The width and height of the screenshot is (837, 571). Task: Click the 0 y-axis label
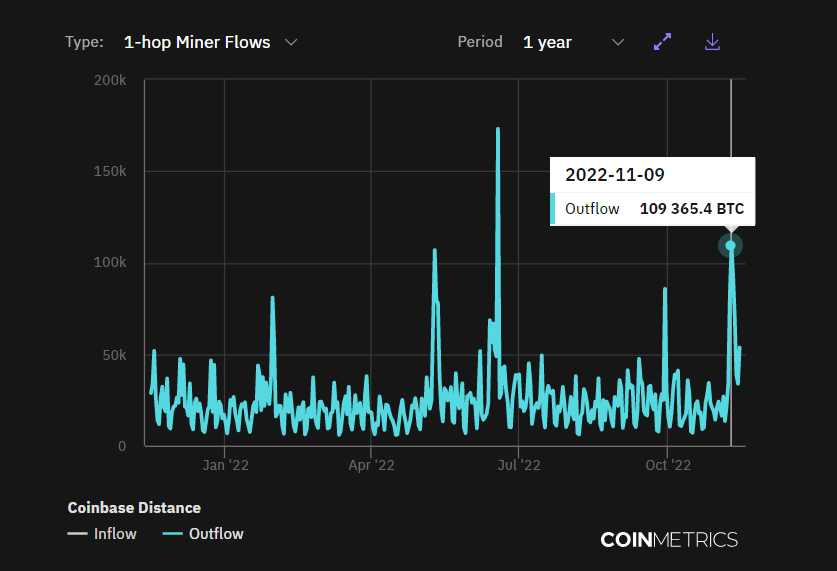(122, 446)
